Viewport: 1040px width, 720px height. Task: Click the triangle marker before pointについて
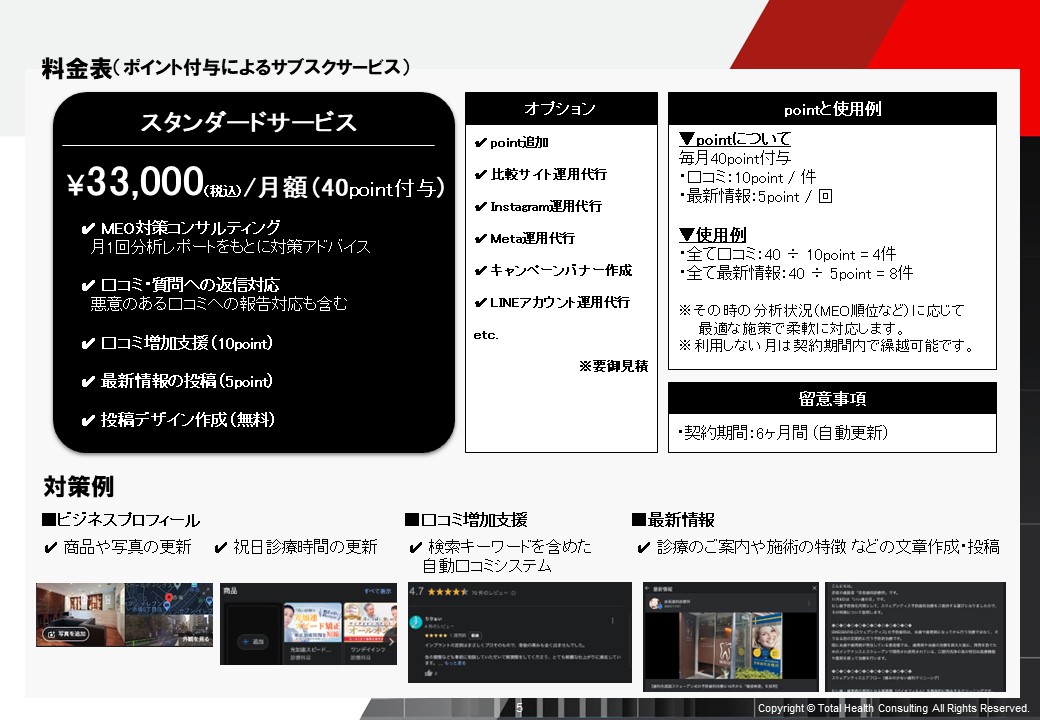(686, 139)
